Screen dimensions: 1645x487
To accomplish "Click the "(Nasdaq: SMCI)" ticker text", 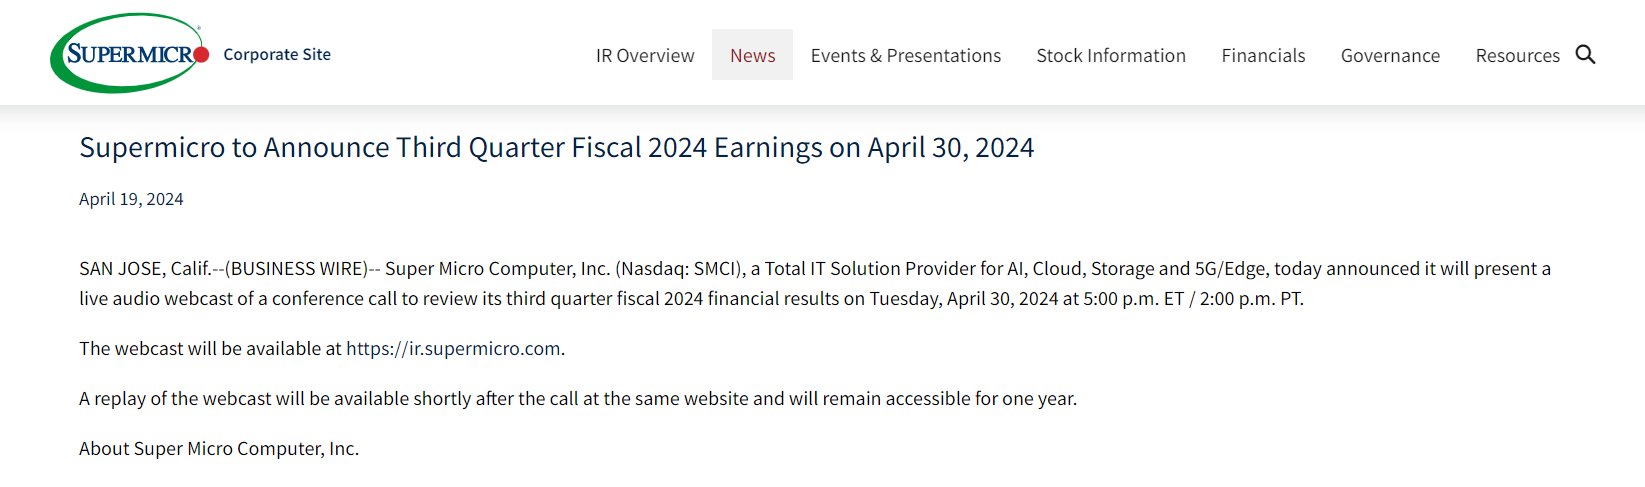I will pos(679,269).
